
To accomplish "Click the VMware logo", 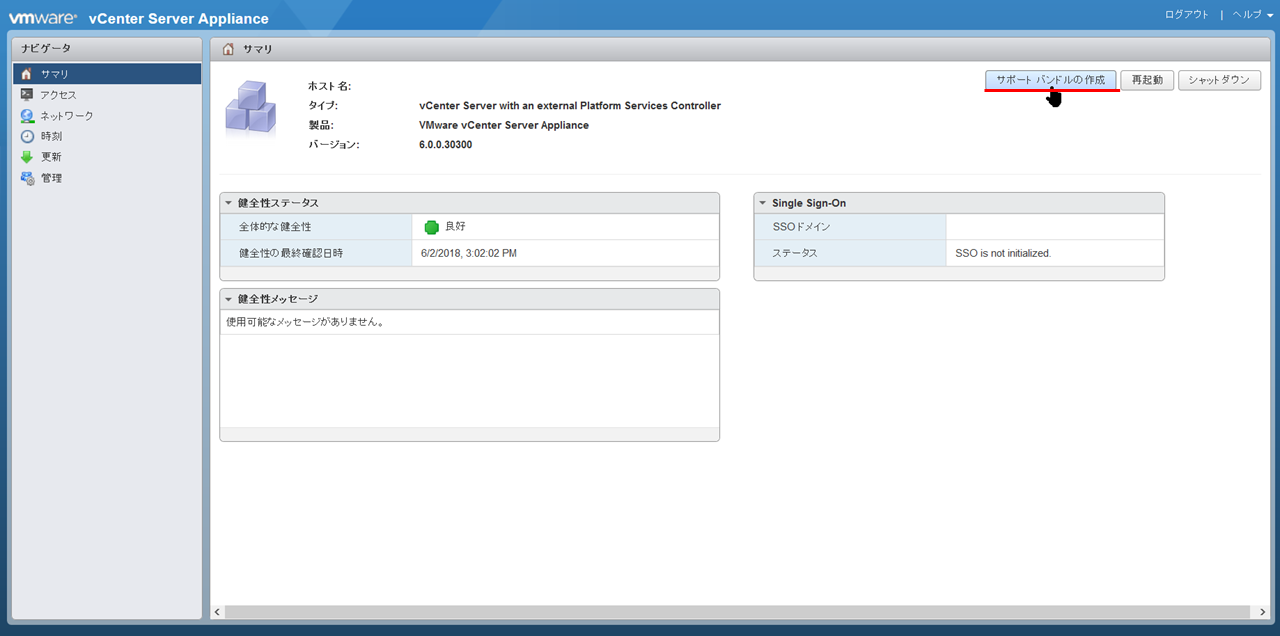I will 43,18.
